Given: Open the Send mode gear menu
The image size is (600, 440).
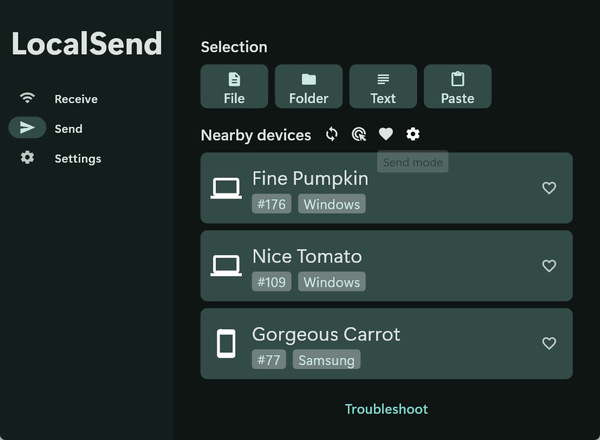Looking at the screenshot, I should tap(413, 135).
